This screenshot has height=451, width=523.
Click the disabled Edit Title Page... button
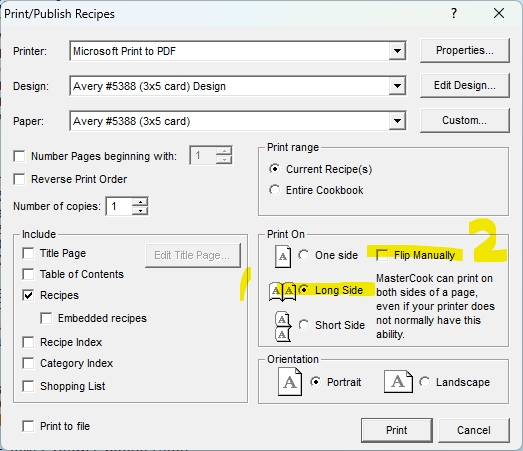[192, 256]
